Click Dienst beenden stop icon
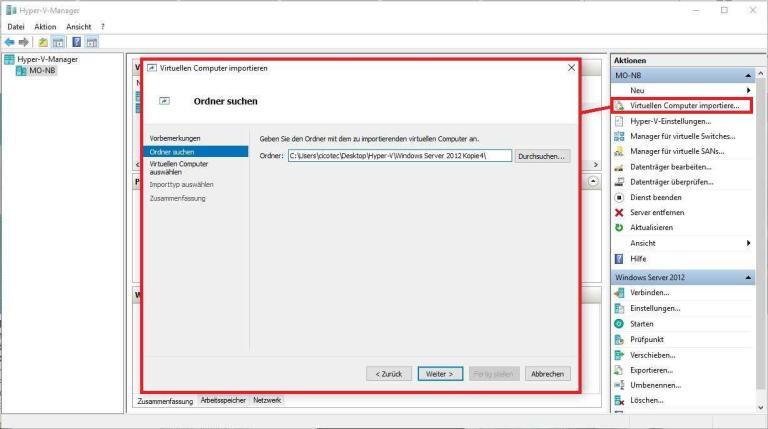Image resolution: width=768 pixels, height=429 pixels. (x=620, y=197)
